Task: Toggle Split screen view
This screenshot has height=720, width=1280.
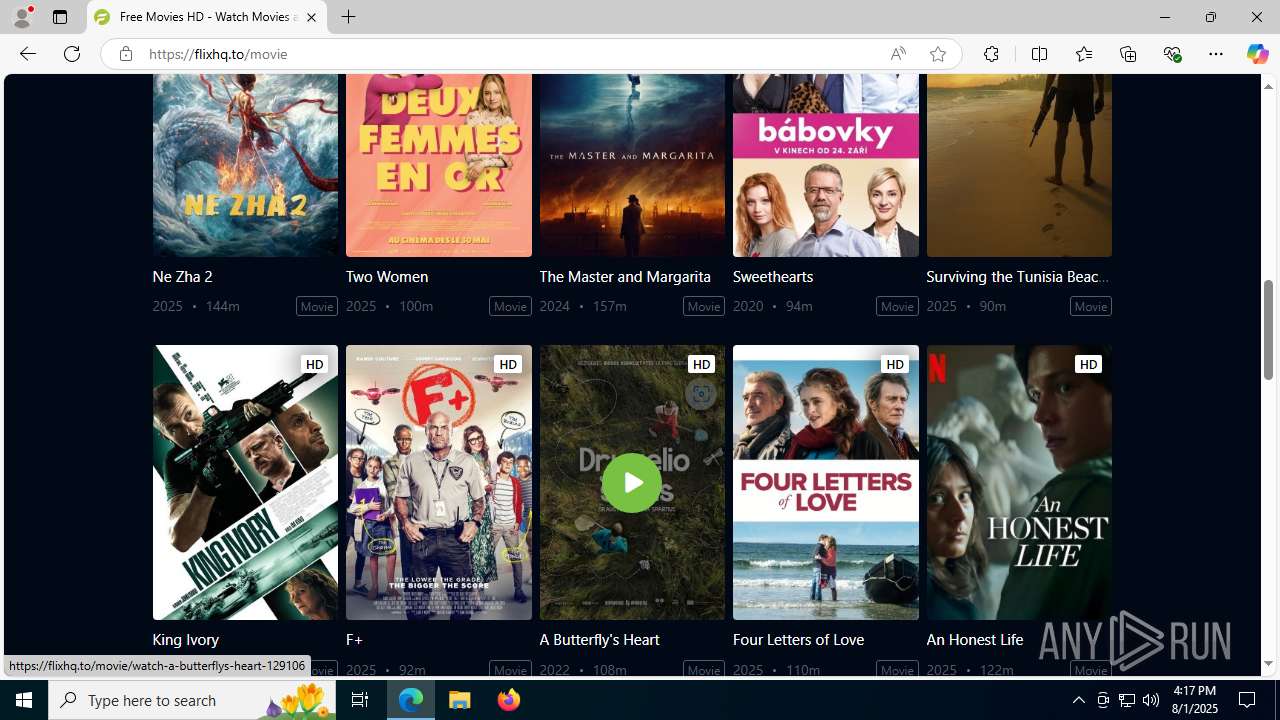Action: point(1039,54)
